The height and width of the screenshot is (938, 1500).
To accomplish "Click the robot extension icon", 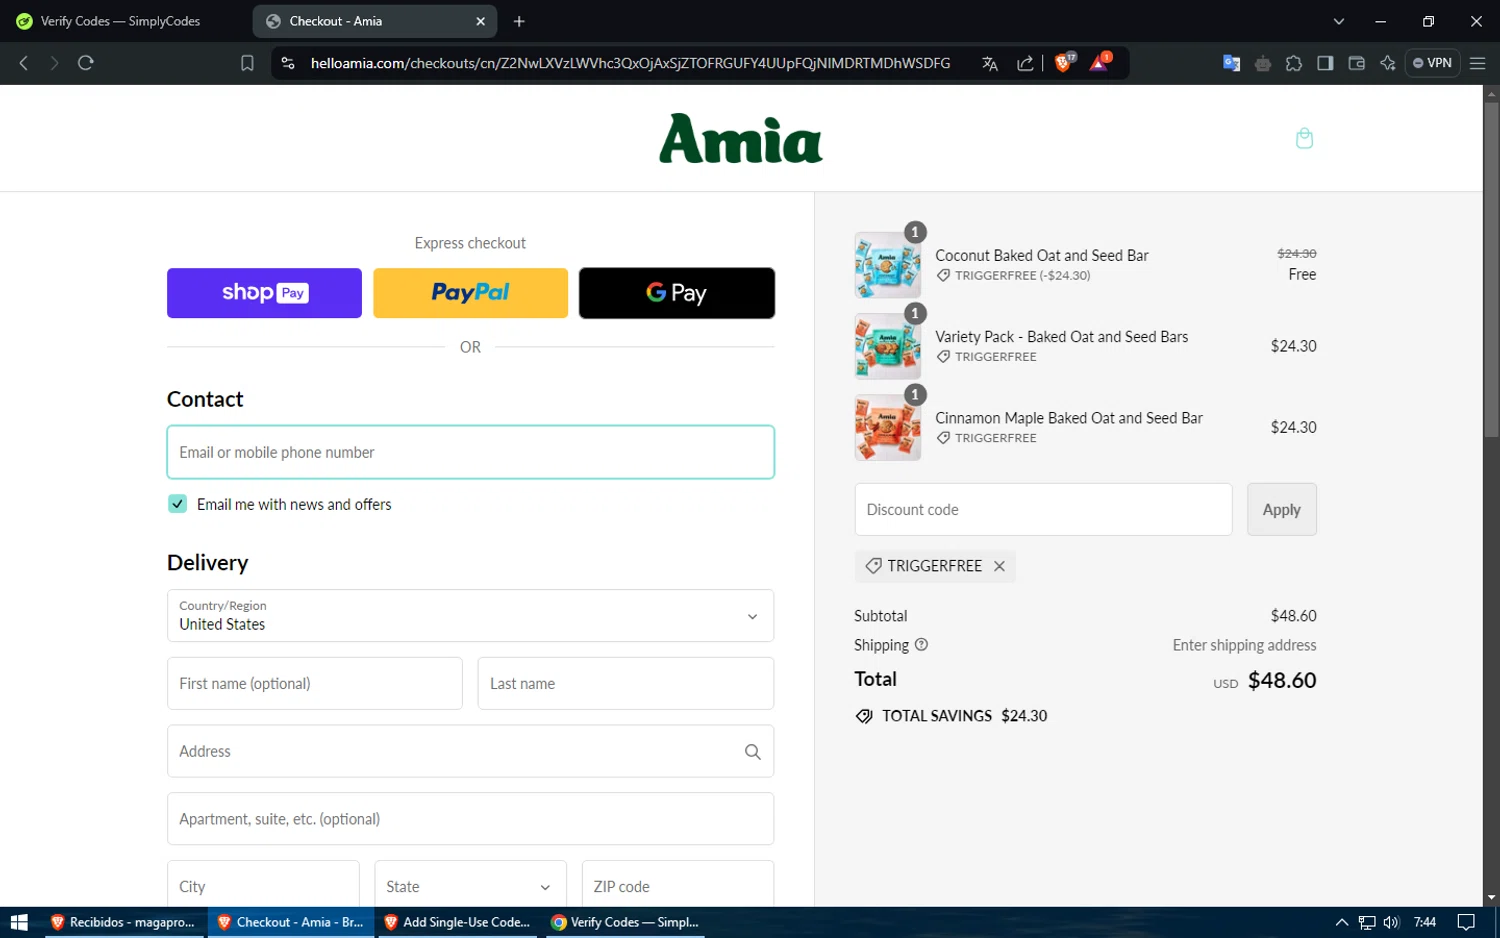I will click(x=1263, y=63).
